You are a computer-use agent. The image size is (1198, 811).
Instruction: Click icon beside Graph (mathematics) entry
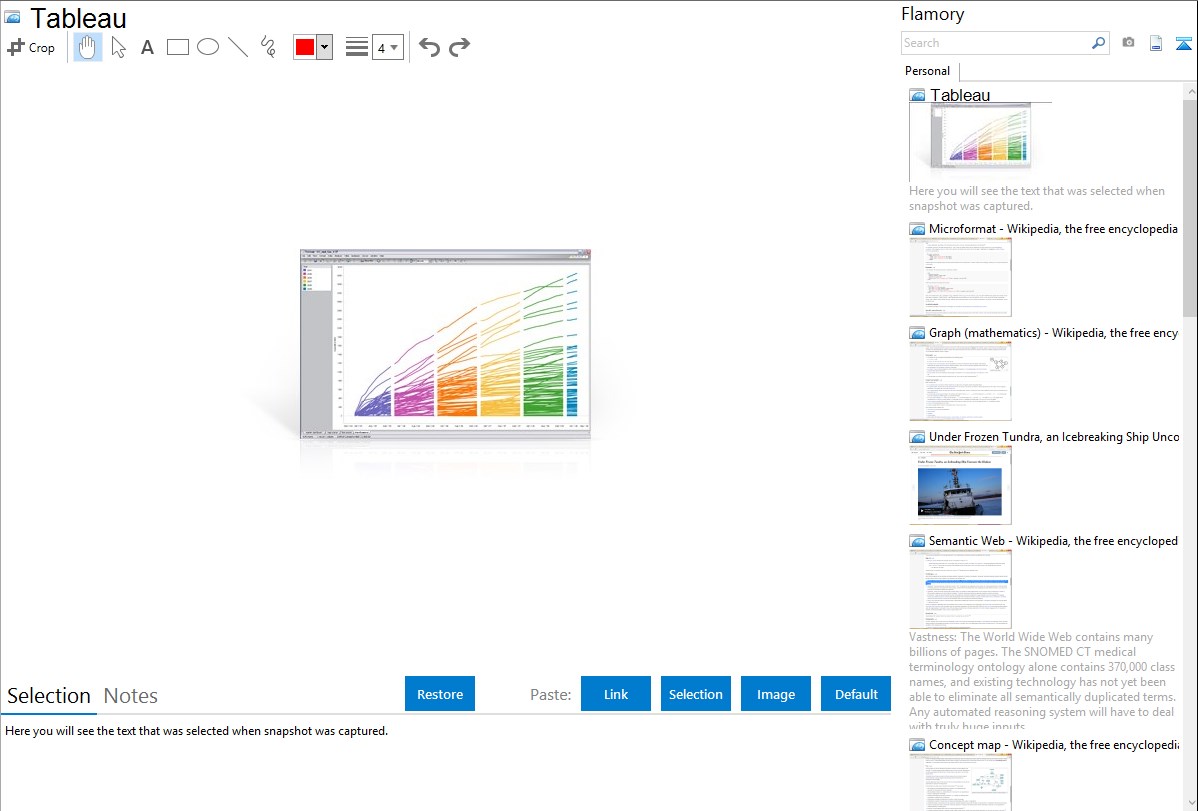coord(917,333)
